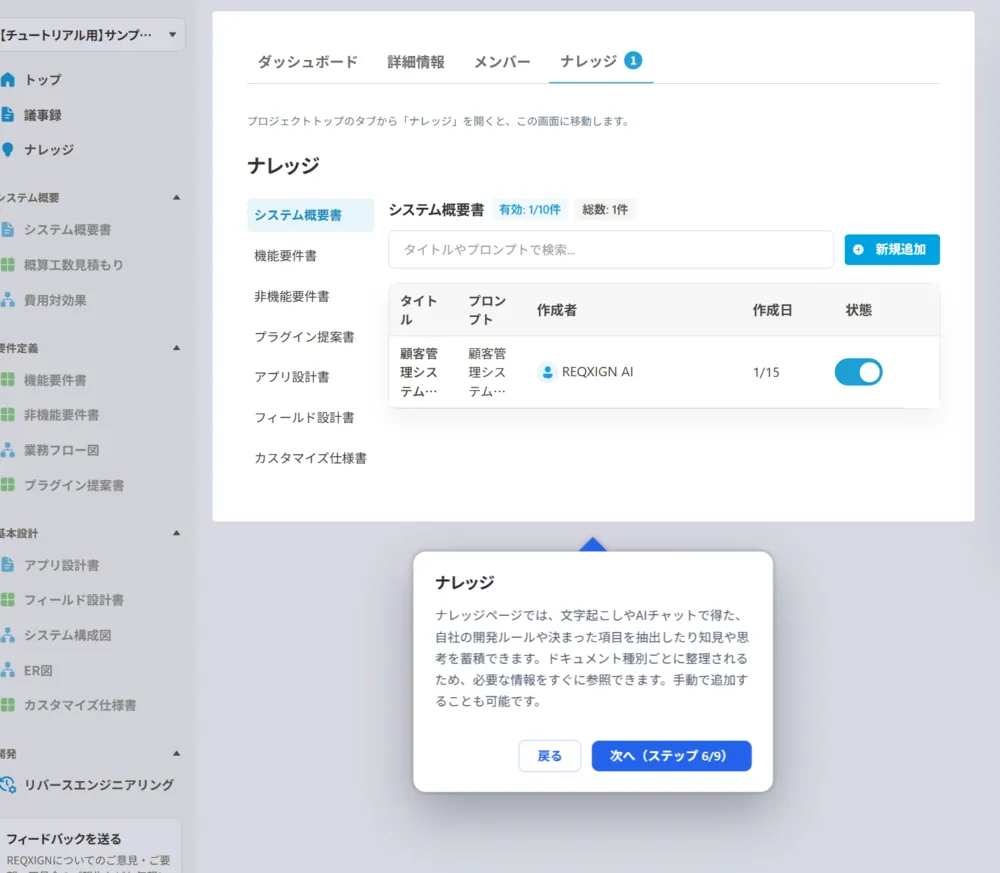Disable the blue status toggle in the table
The image size is (1000, 873).
[x=858, y=372]
